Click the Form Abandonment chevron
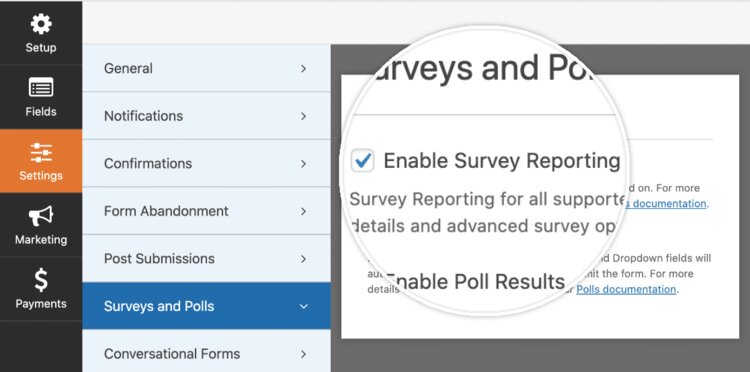750x372 pixels. (303, 211)
